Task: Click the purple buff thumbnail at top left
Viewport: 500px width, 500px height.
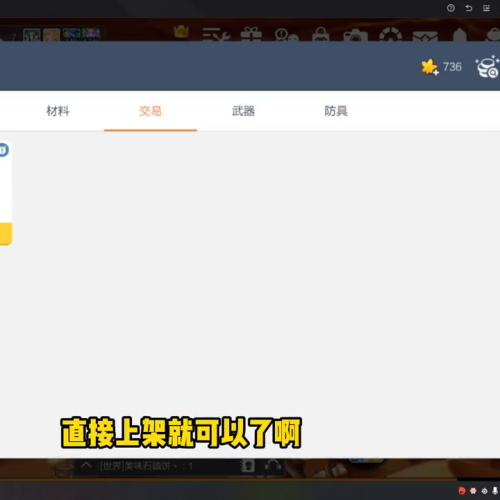Action: coord(91,35)
